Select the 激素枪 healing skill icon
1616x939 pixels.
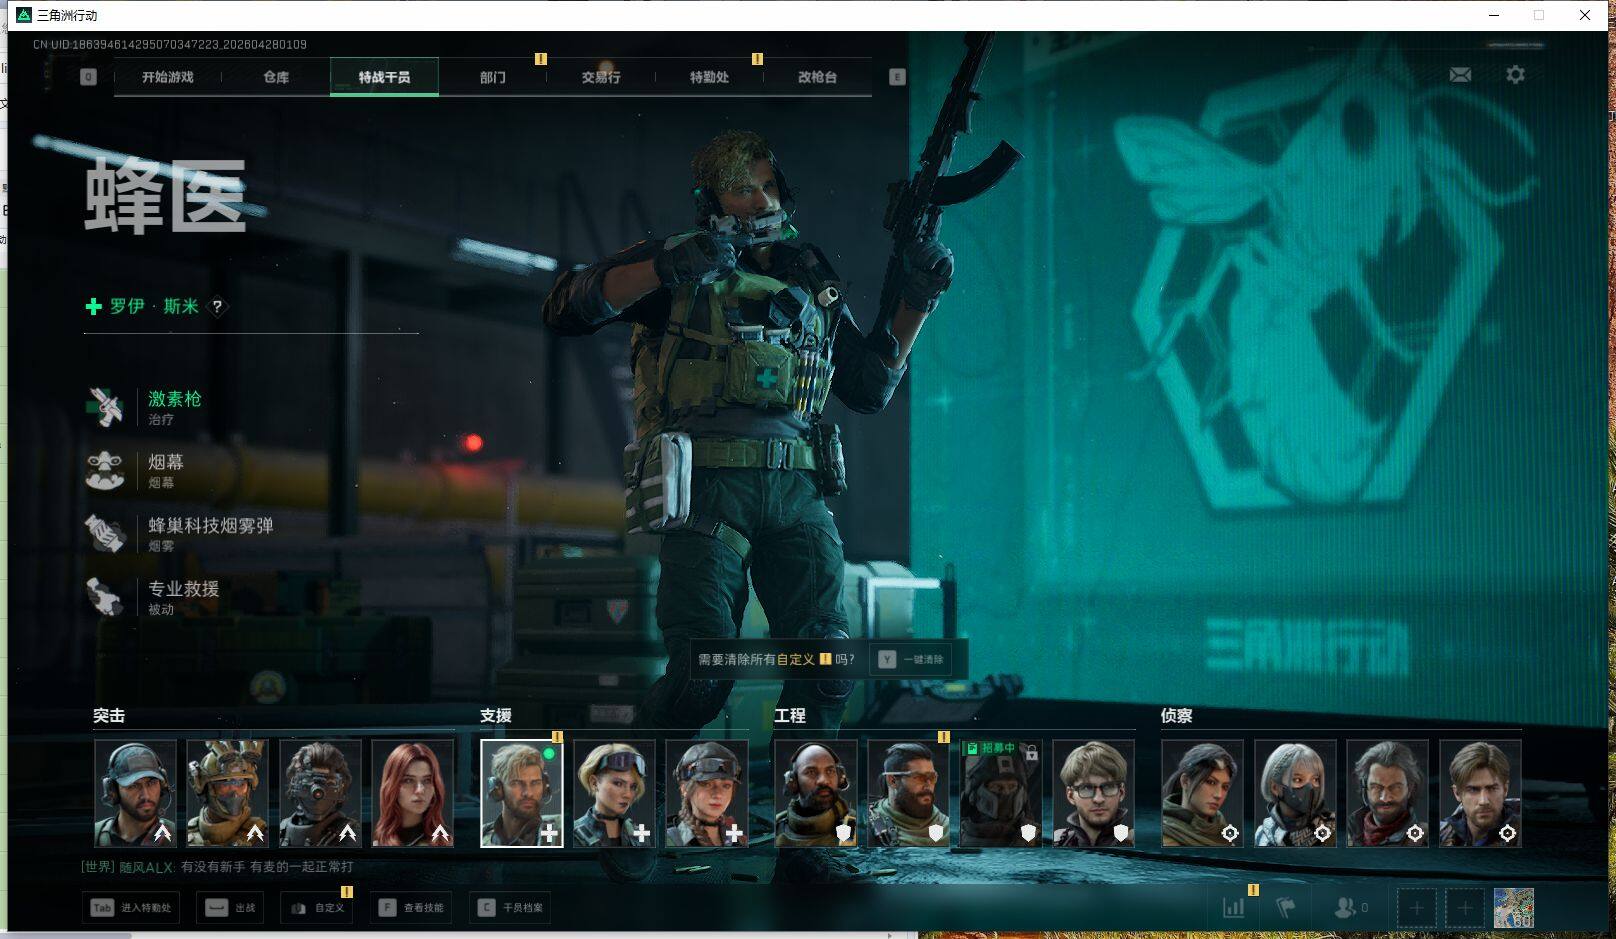pyautogui.click(x=105, y=407)
